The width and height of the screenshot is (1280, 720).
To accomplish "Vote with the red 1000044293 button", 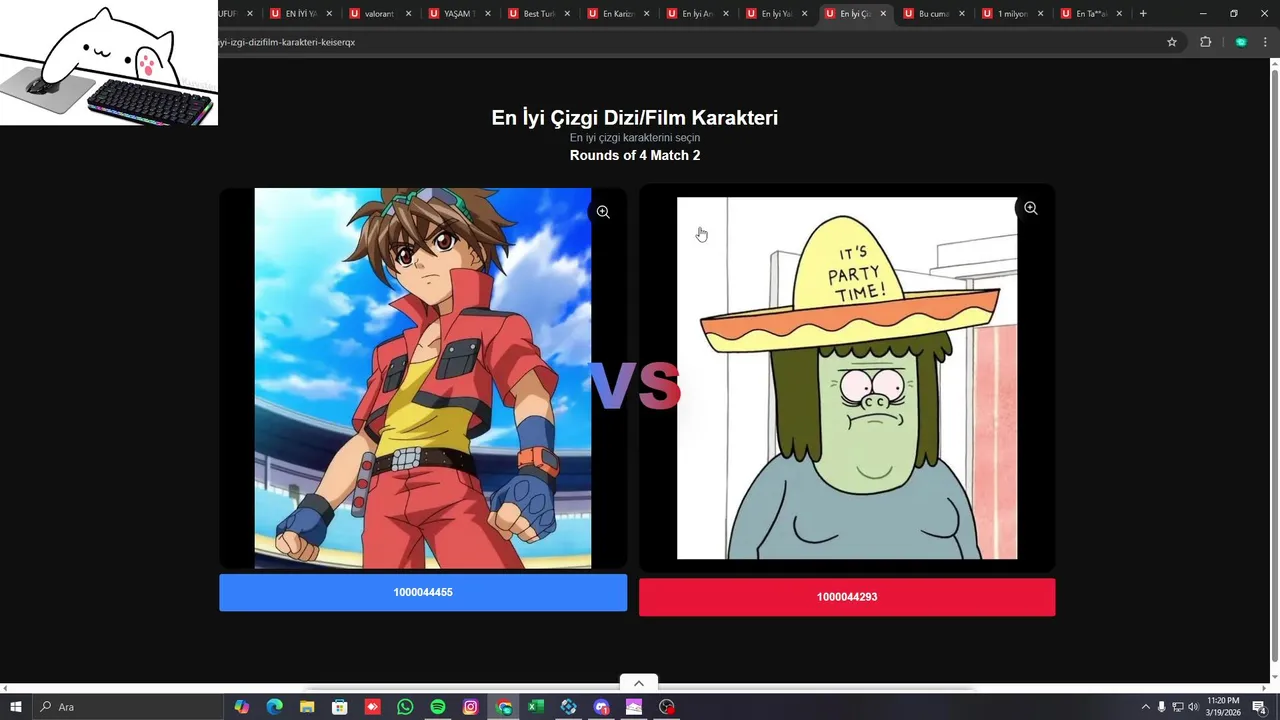I will coord(847,597).
